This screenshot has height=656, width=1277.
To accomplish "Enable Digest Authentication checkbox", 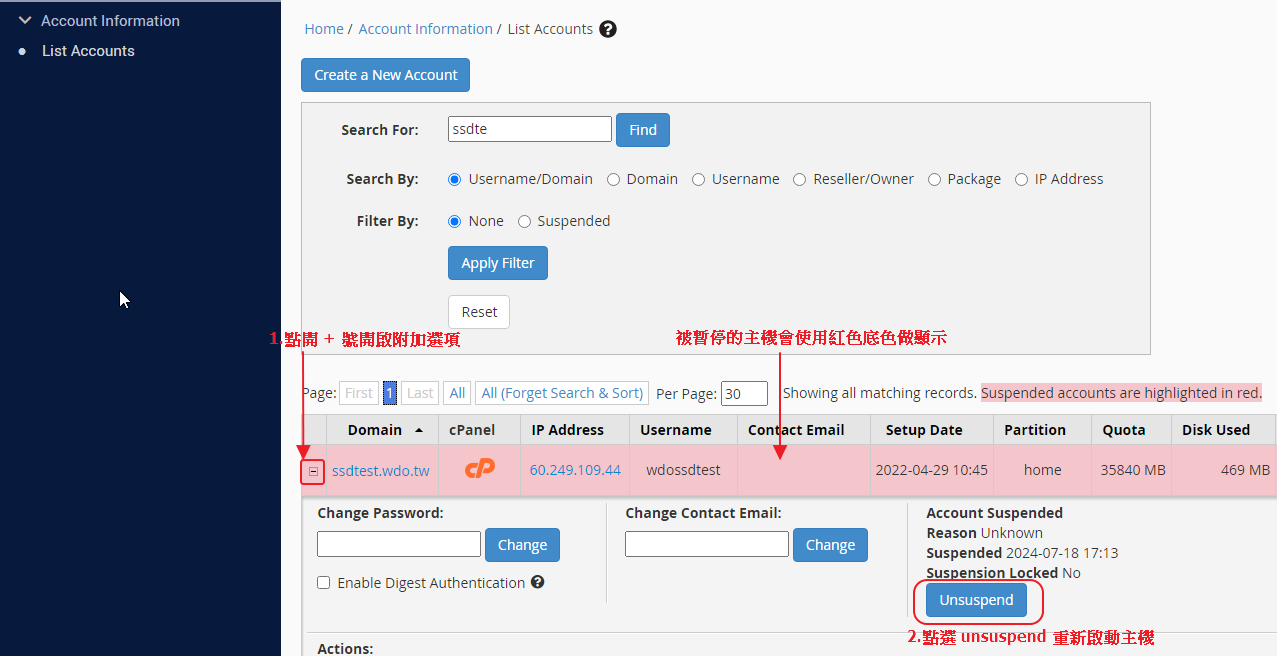I will 324,583.
